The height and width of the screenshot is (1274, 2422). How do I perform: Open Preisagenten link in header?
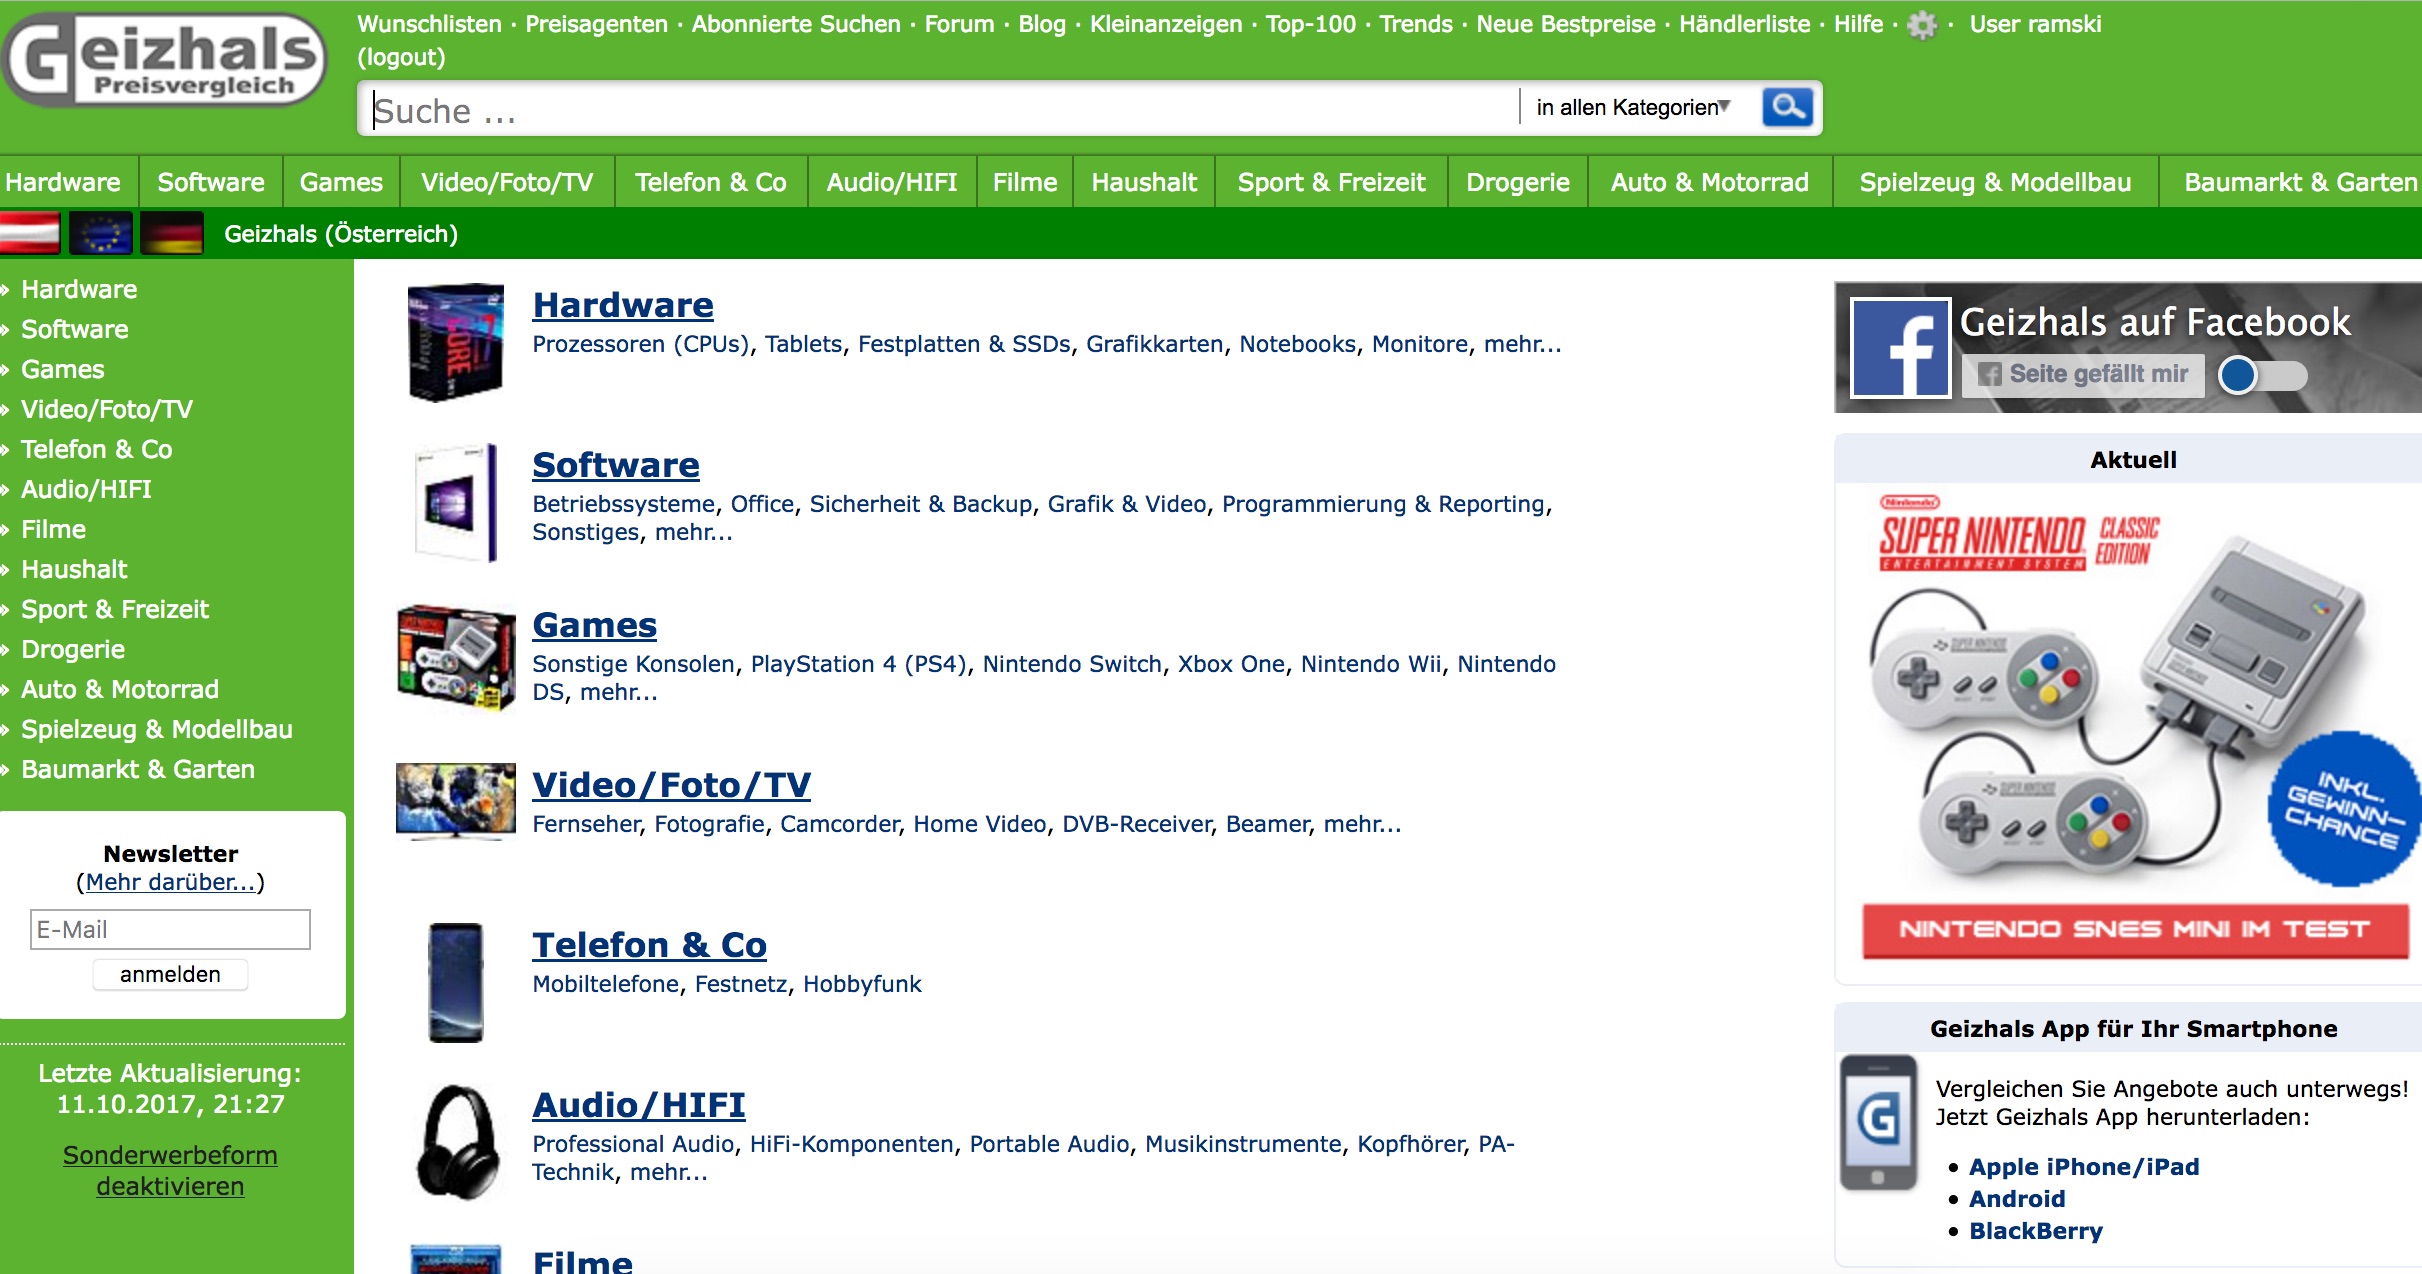[596, 24]
